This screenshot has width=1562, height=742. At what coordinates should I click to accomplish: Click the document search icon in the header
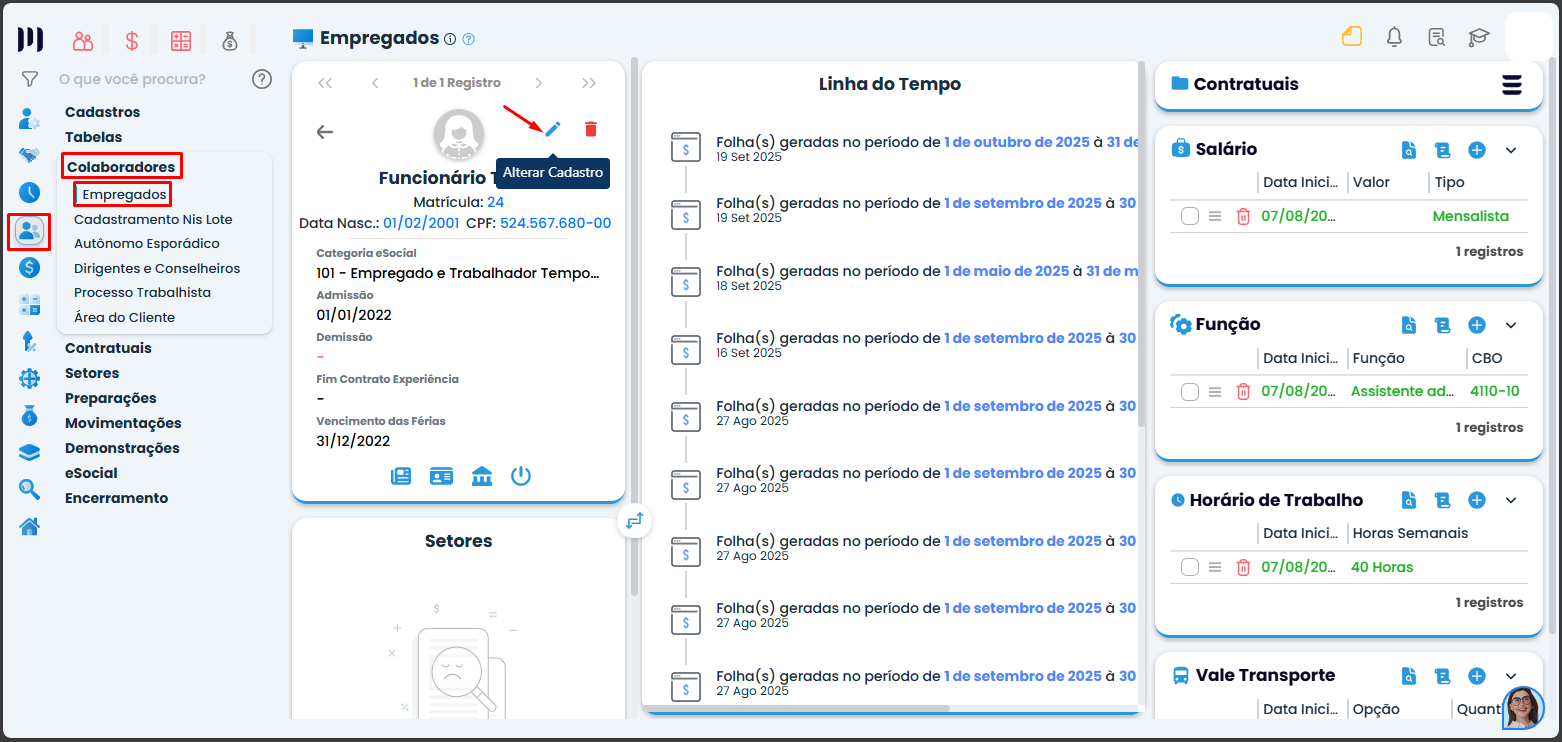pyautogui.click(x=1436, y=38)
